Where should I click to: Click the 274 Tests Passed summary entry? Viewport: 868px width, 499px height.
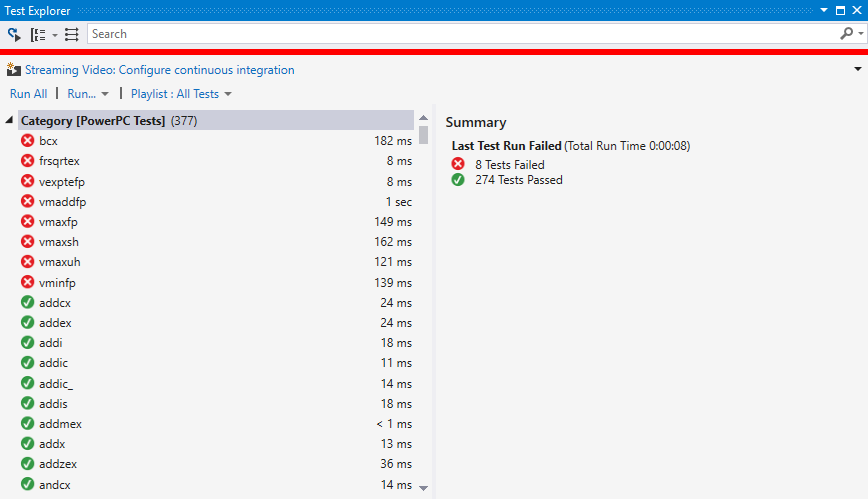(x=519, y=179)
